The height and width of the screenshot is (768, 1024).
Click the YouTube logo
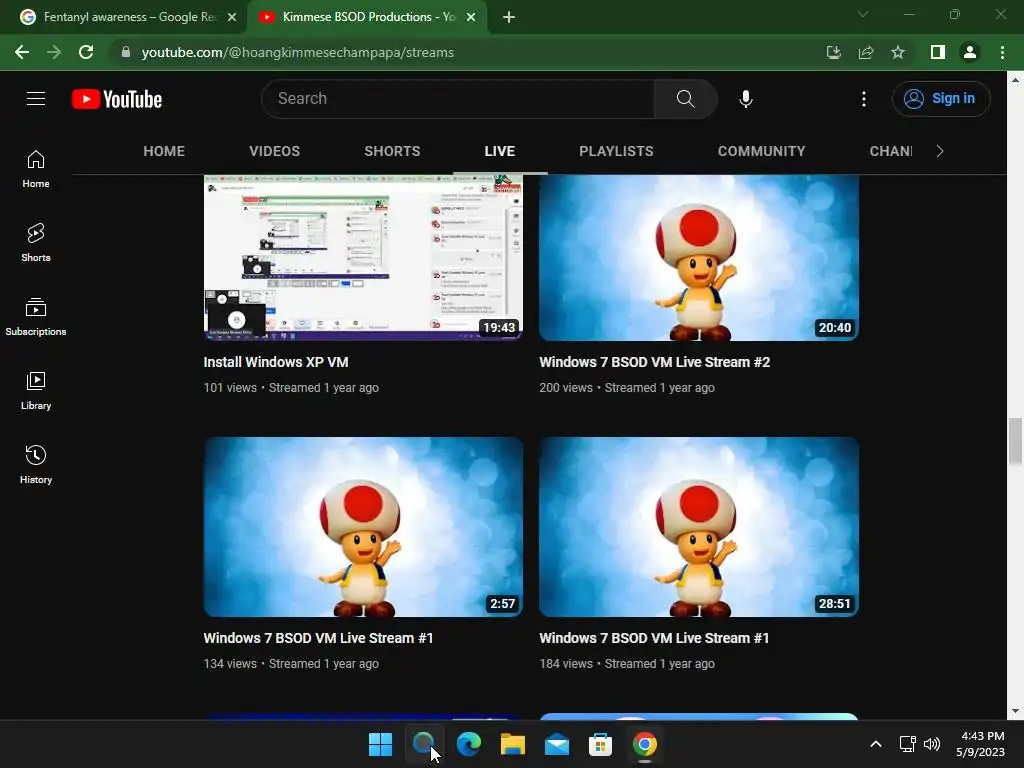click(x=117, y=99)
